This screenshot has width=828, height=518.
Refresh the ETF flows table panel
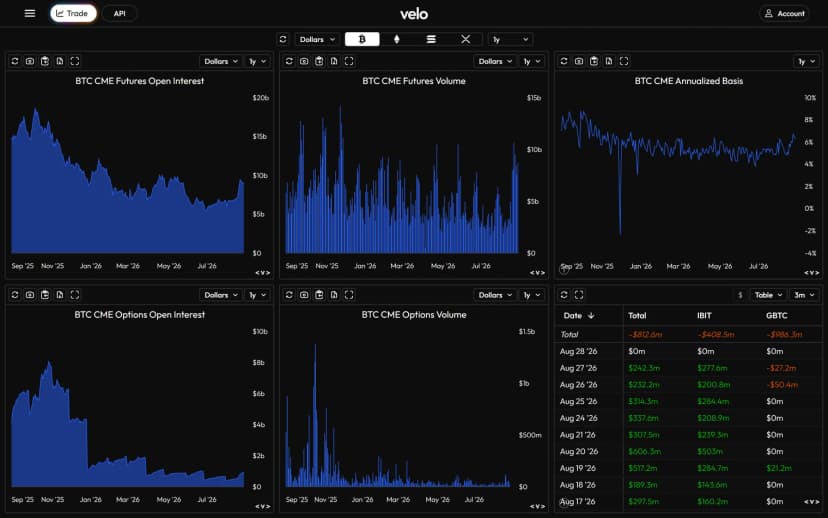(564, 295)
